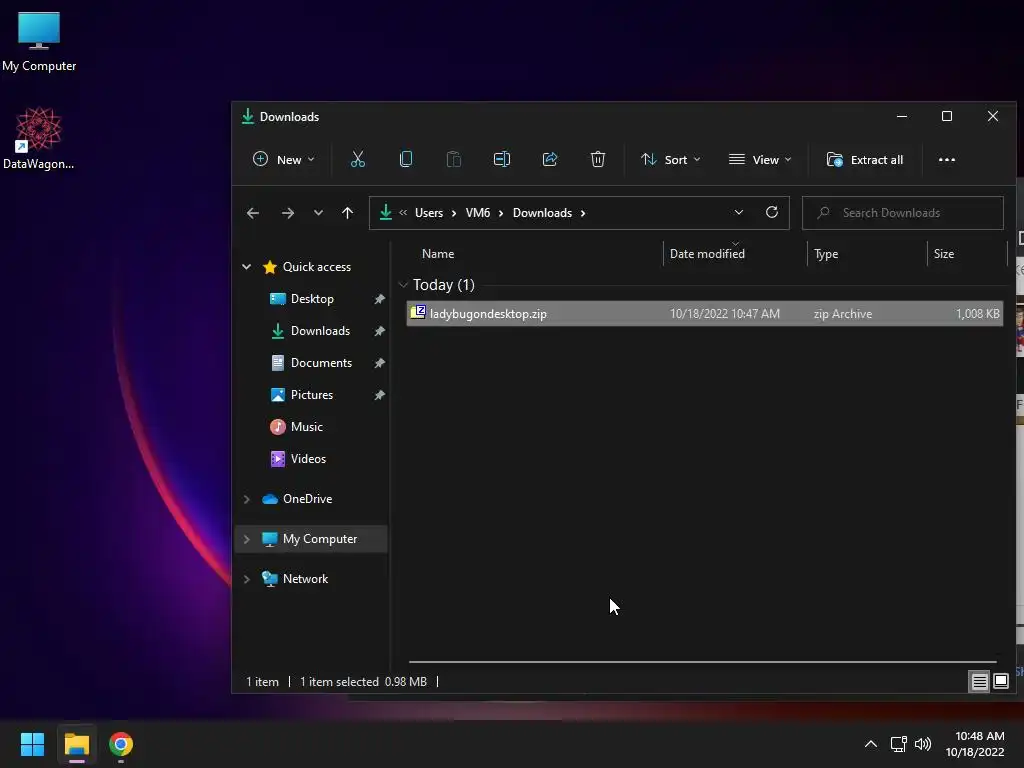Open the View dropdown menu
Image resolution: width=1024 pixels, height=768 pixels.
click(x=760, y=159)
